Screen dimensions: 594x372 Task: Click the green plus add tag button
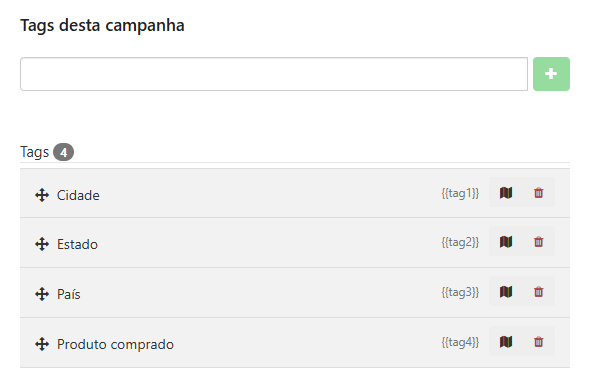[x=551, y=74]
